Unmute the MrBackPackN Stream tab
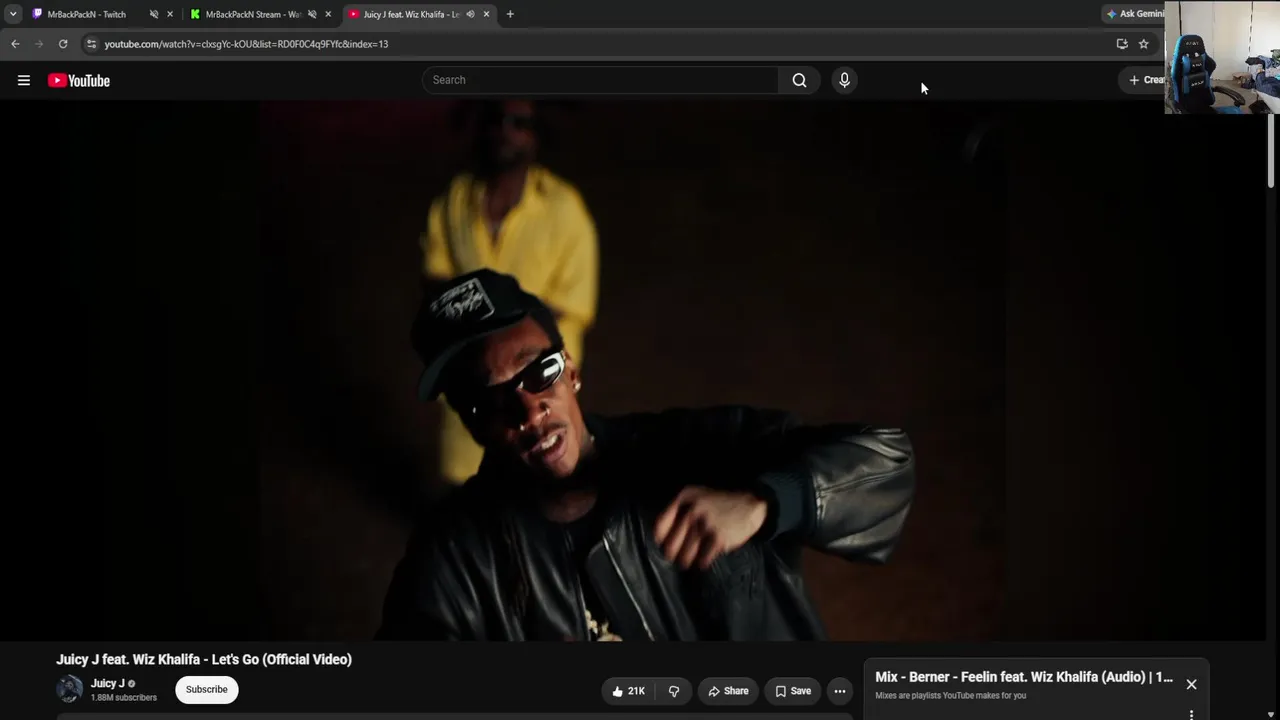Screen dimensions: 1280x720 point(312,14)
